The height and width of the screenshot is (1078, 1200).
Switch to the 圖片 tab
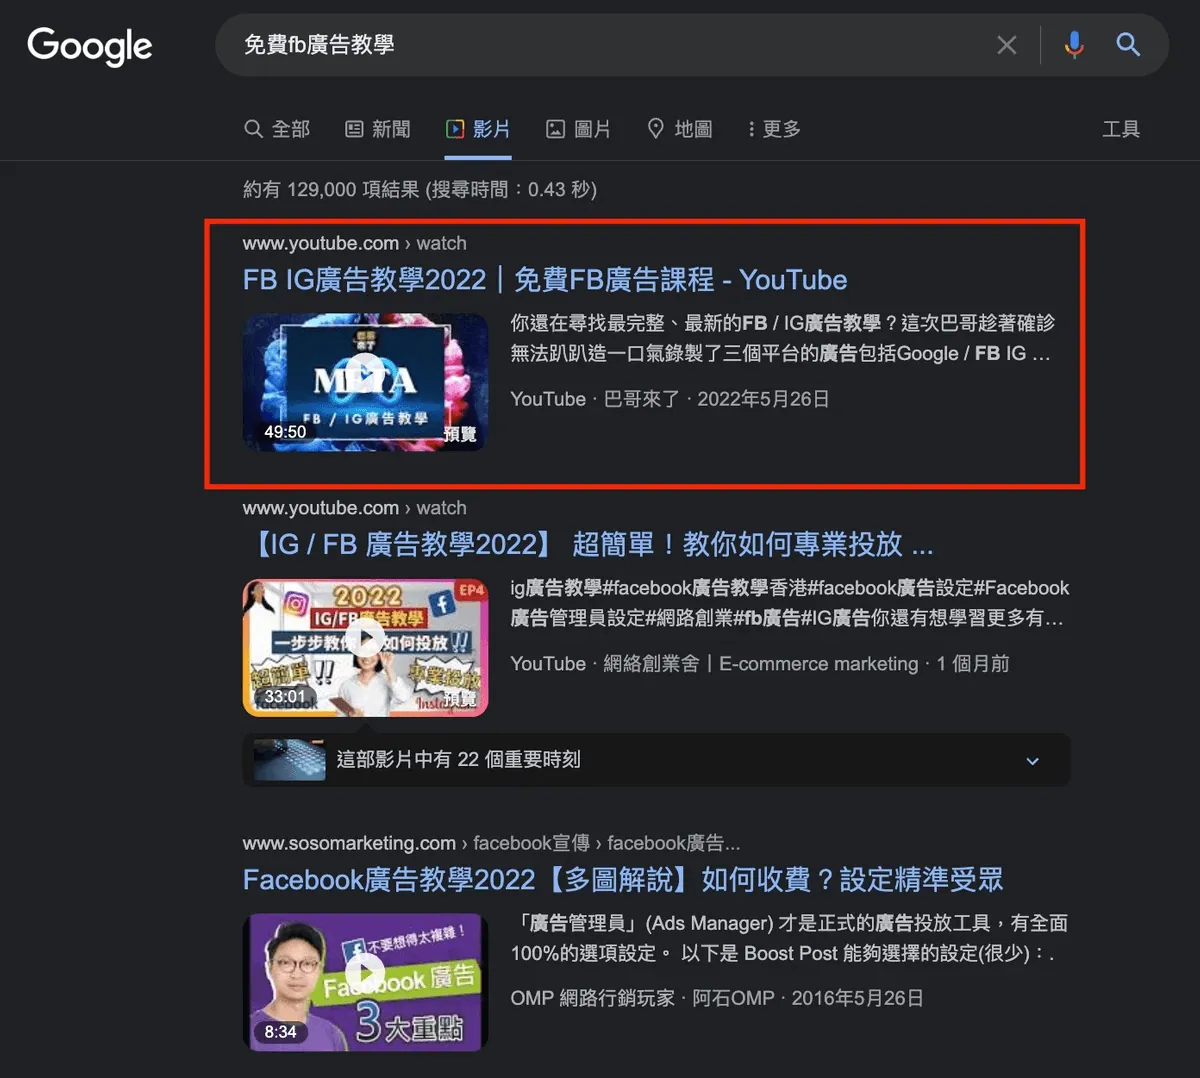click(578, 129)
